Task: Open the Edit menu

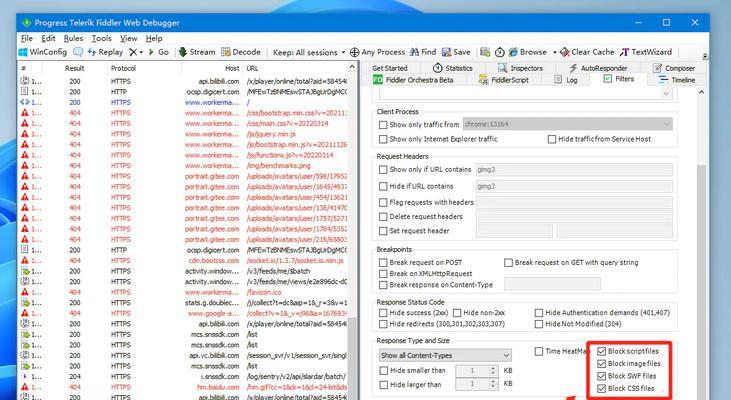Action: (x=48, y=38)
